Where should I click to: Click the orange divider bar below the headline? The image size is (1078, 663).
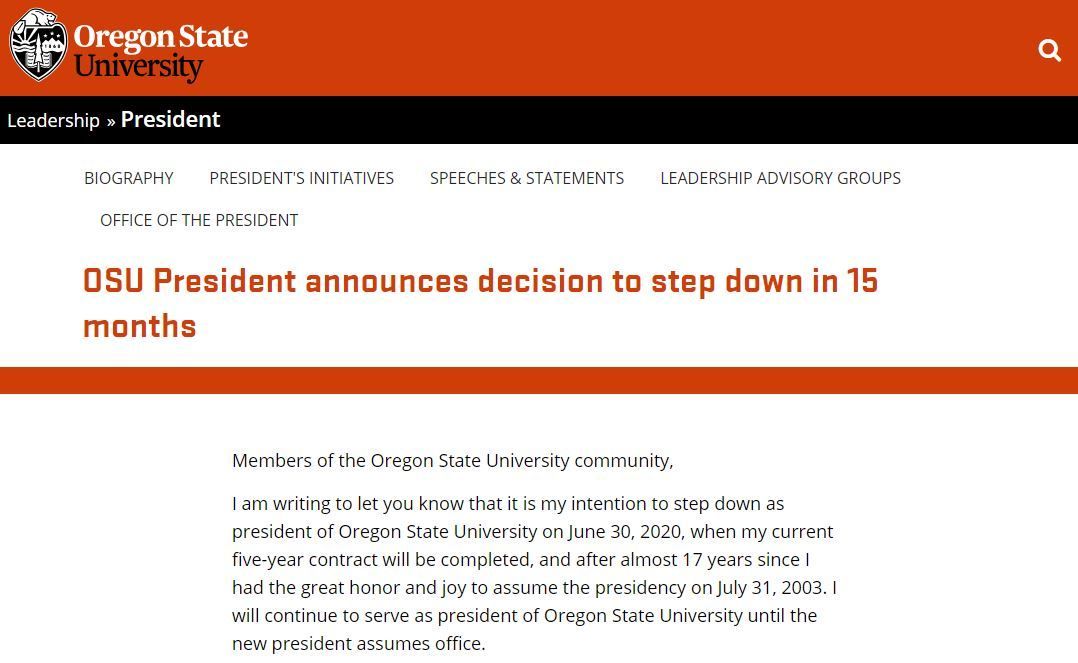click(x=539, y=380)
